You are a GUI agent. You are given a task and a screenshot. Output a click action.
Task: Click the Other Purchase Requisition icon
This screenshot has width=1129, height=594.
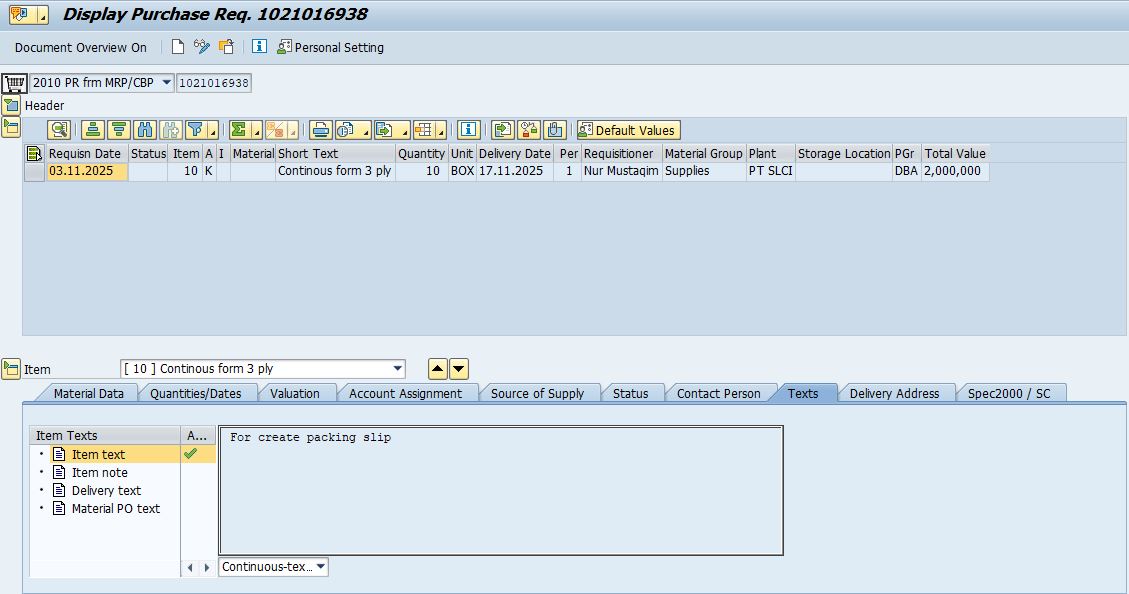226,47
